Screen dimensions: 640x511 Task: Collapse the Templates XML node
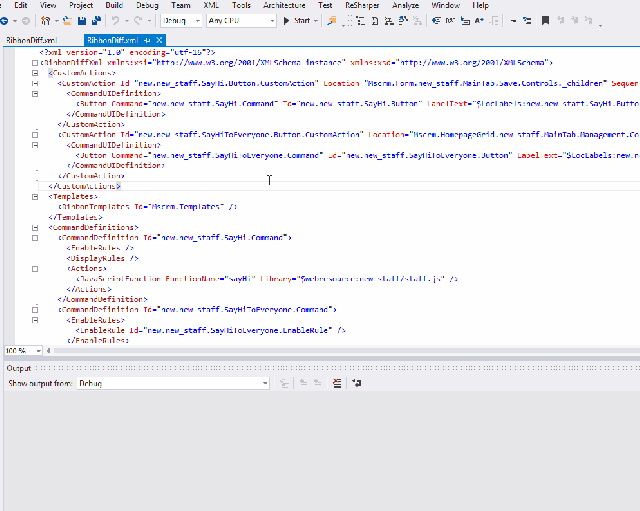coord(36,197)
